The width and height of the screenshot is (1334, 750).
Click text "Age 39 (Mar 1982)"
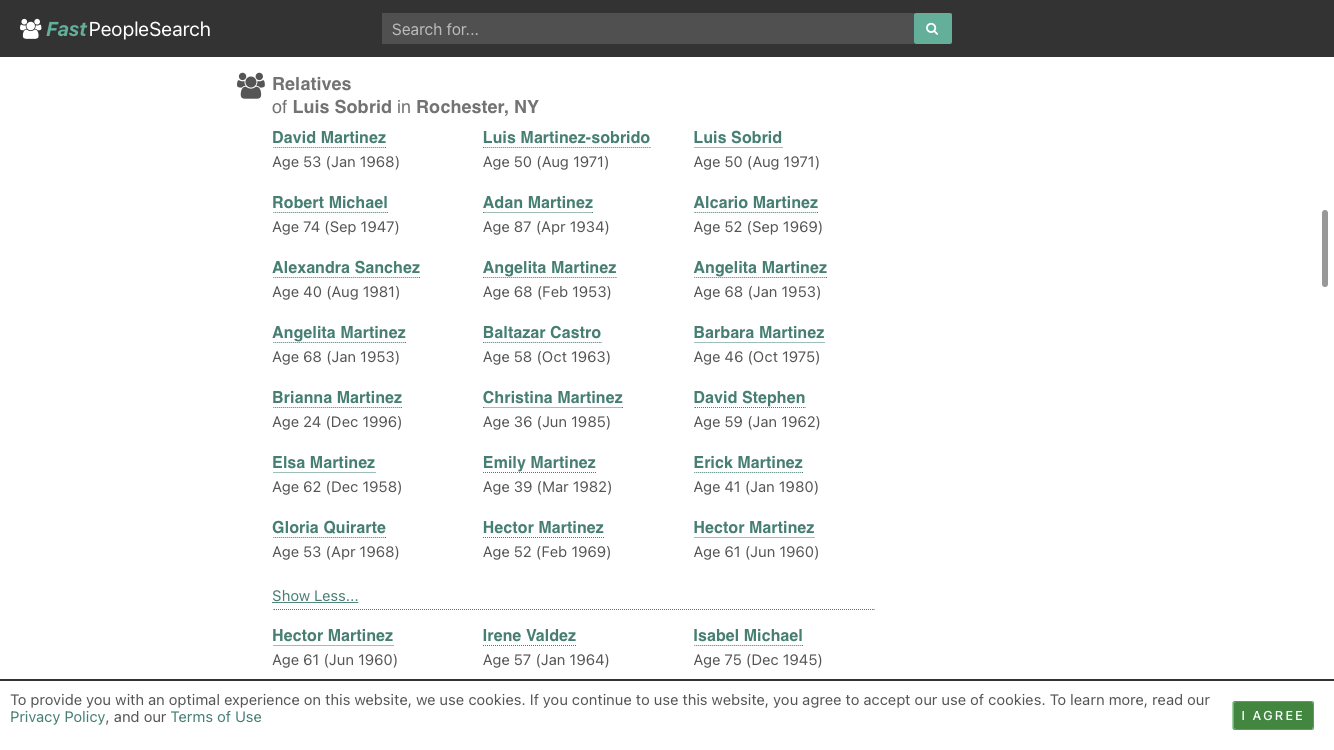(548, 487)
